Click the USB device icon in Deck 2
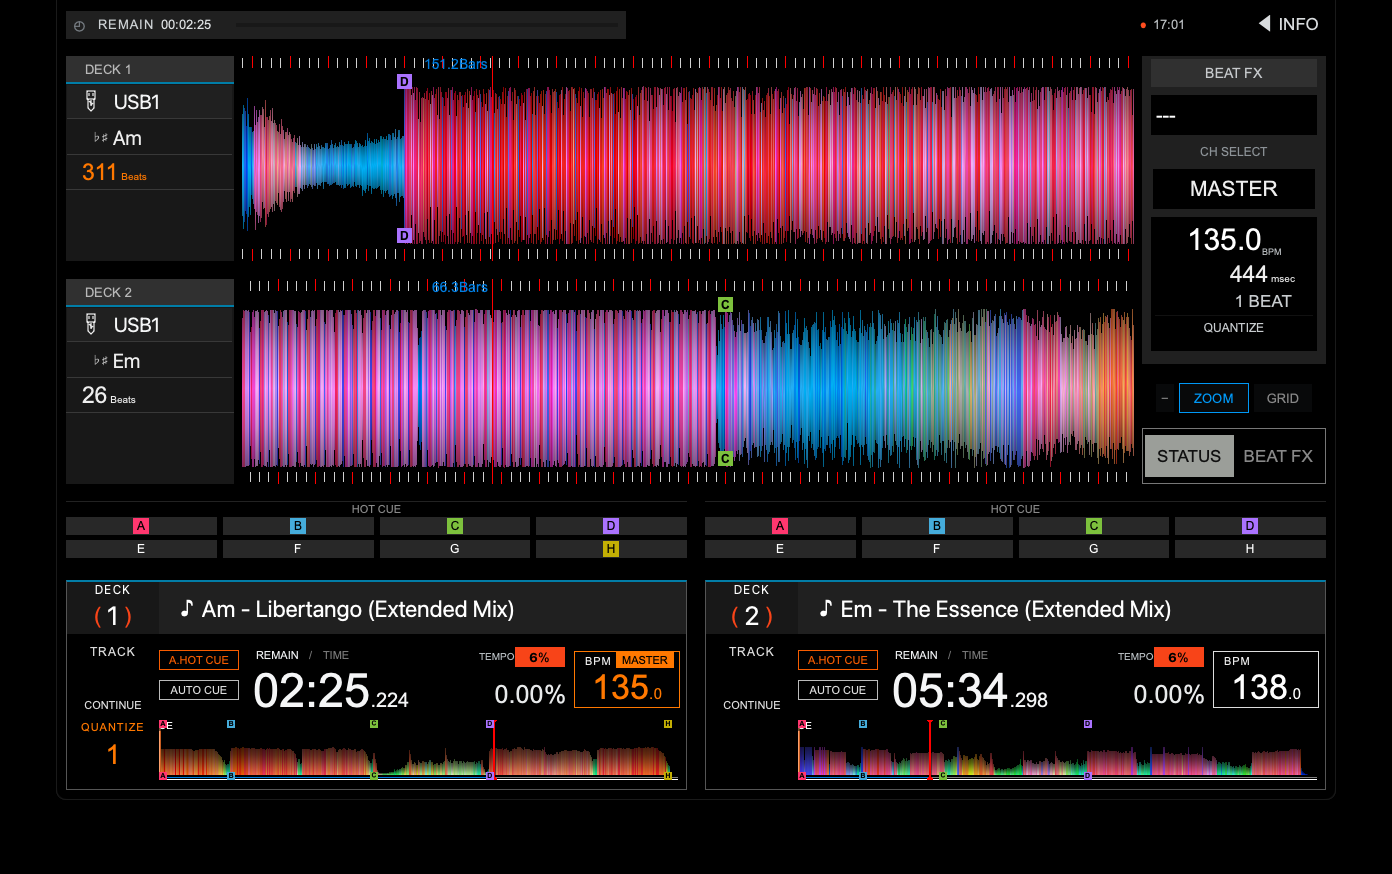Viewport: 1392px width, 874px height. (91, 324)
